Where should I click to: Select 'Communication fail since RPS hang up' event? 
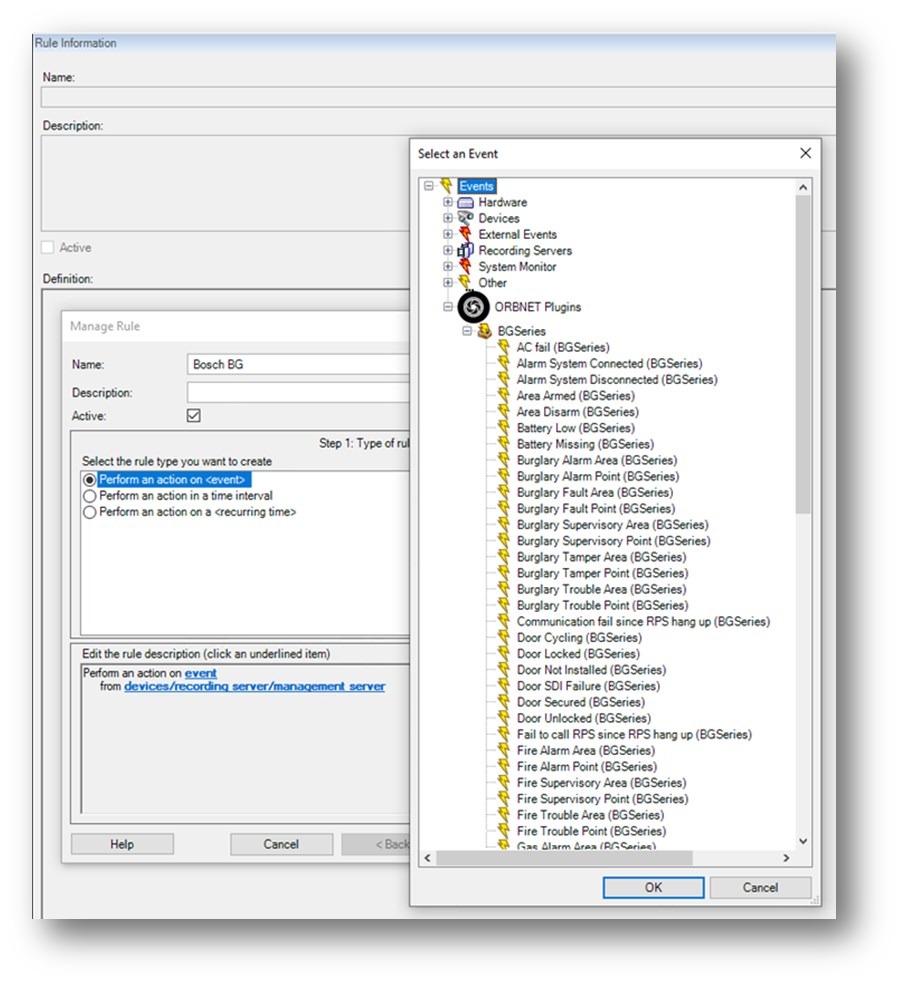(643, 621)
